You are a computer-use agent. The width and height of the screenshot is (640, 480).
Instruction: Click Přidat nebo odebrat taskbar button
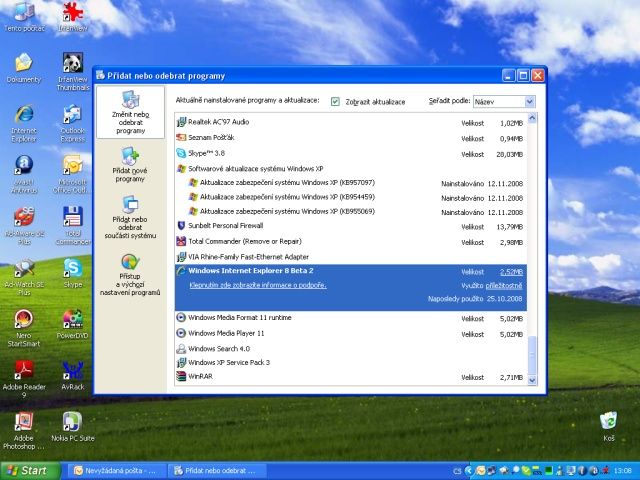point(218,471)
